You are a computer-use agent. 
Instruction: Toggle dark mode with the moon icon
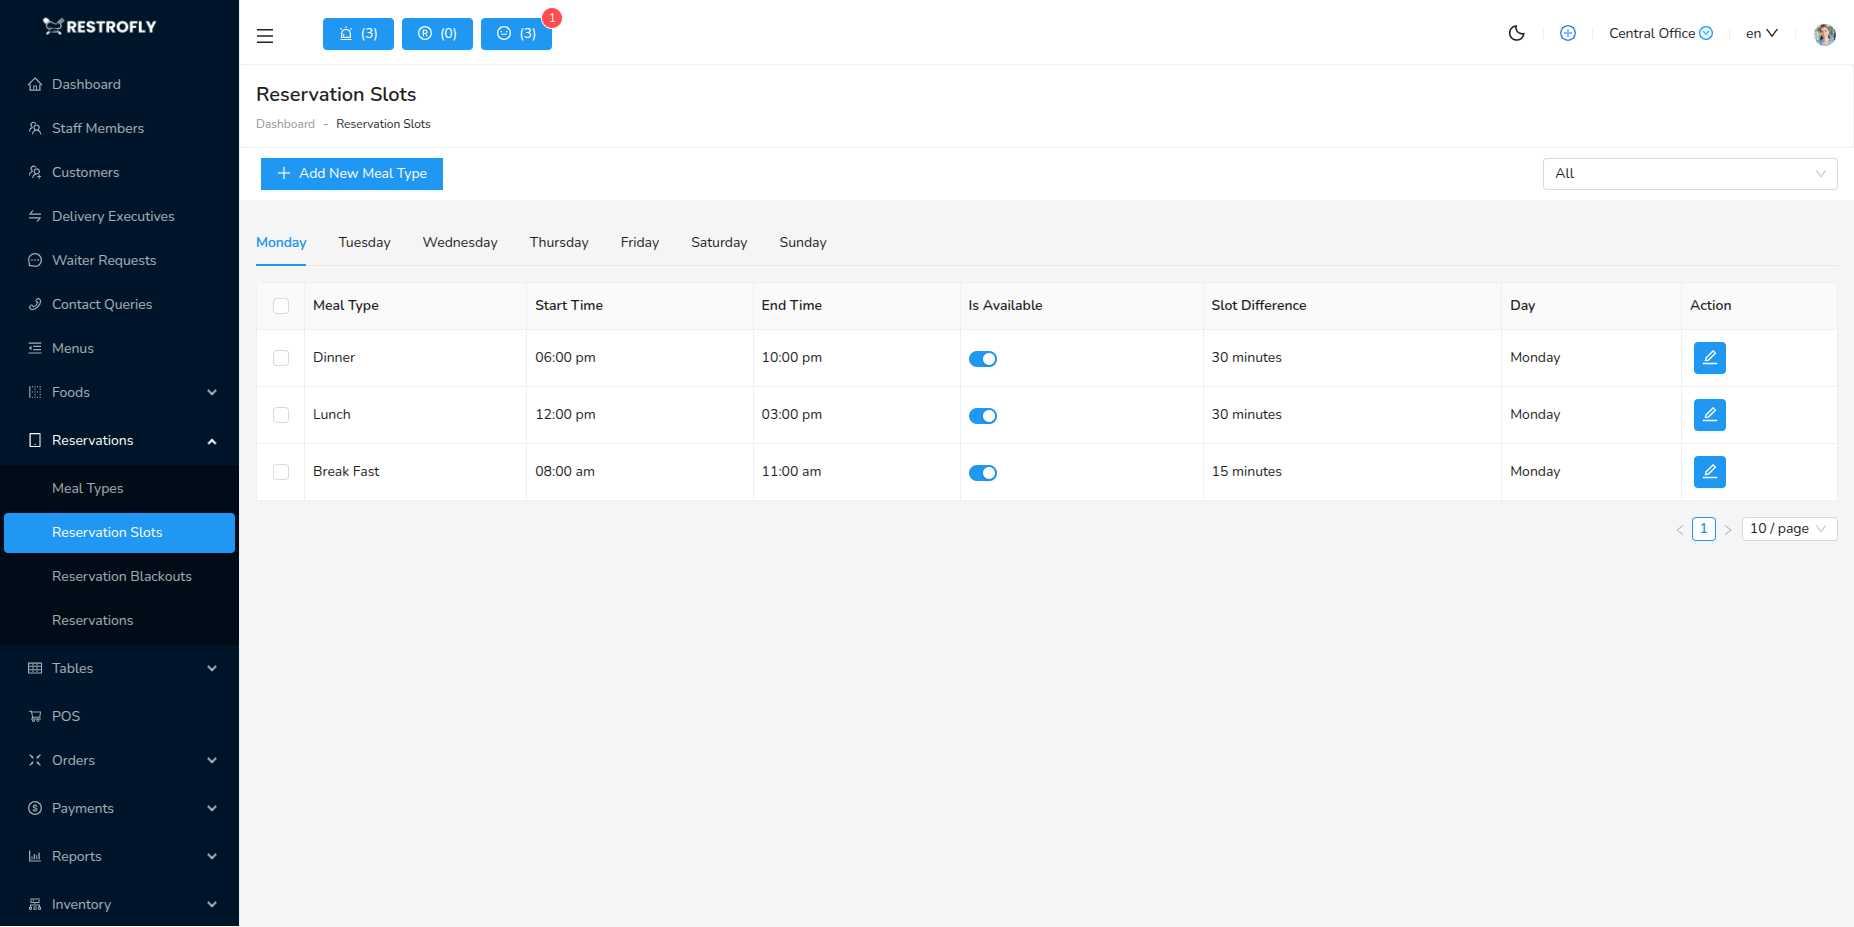click(1516, 33)
